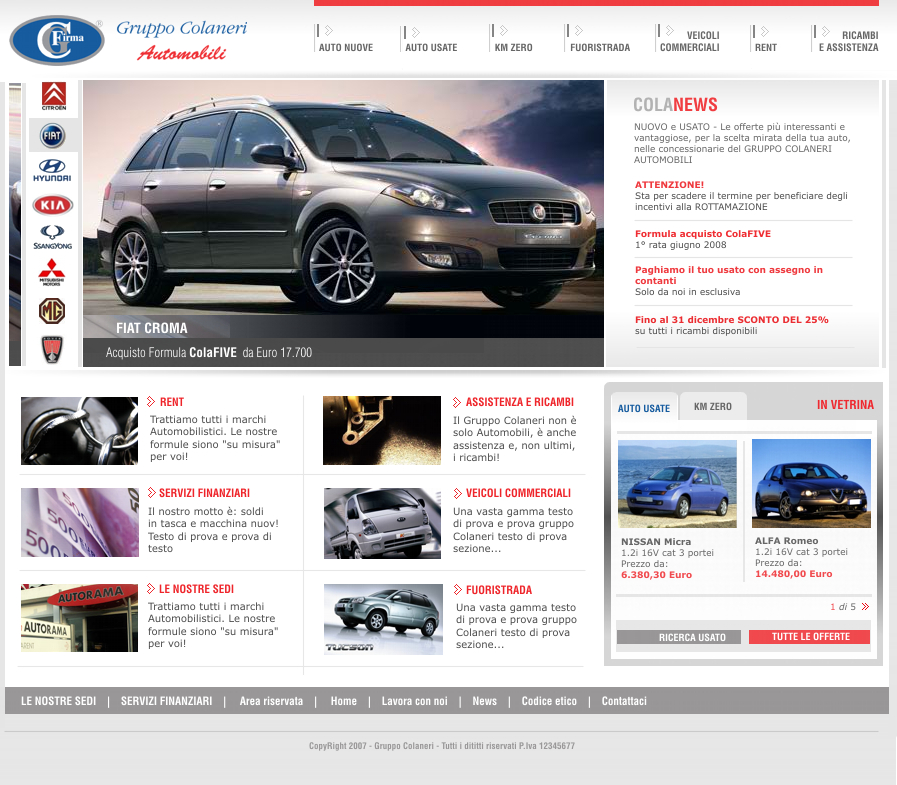Open the Servizi Finanziari section heading
The image size is (897, 785).
point(204,493)
